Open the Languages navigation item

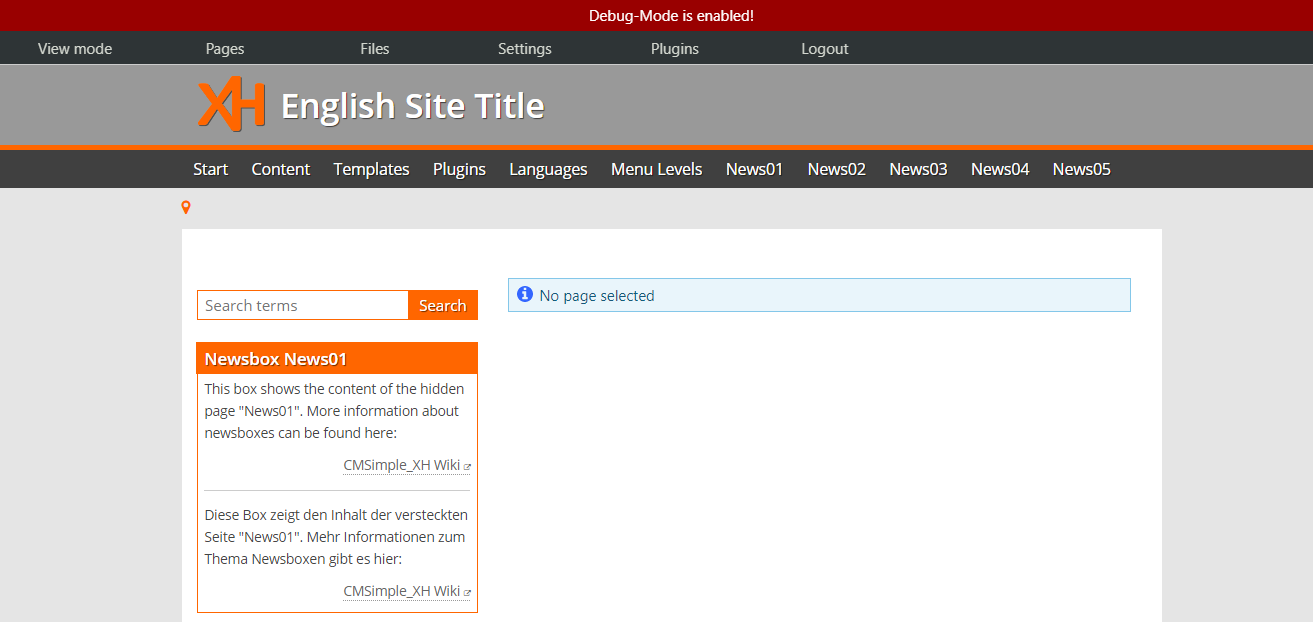(548, 169)
